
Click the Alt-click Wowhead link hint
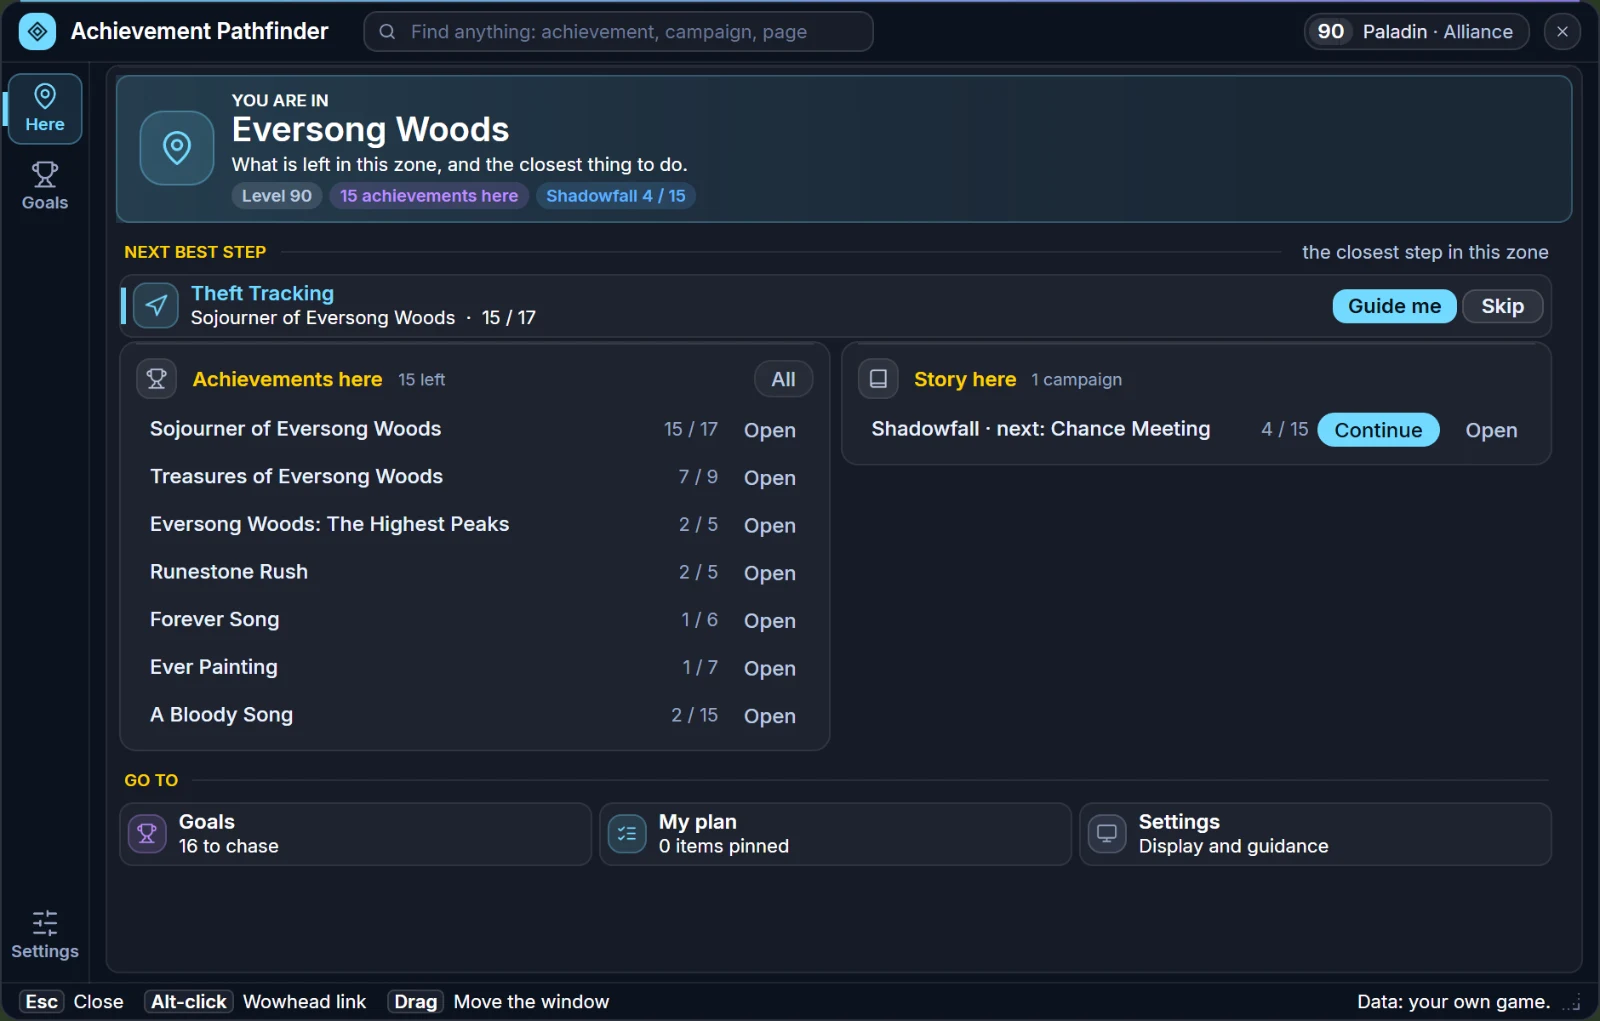point(255,1002)
